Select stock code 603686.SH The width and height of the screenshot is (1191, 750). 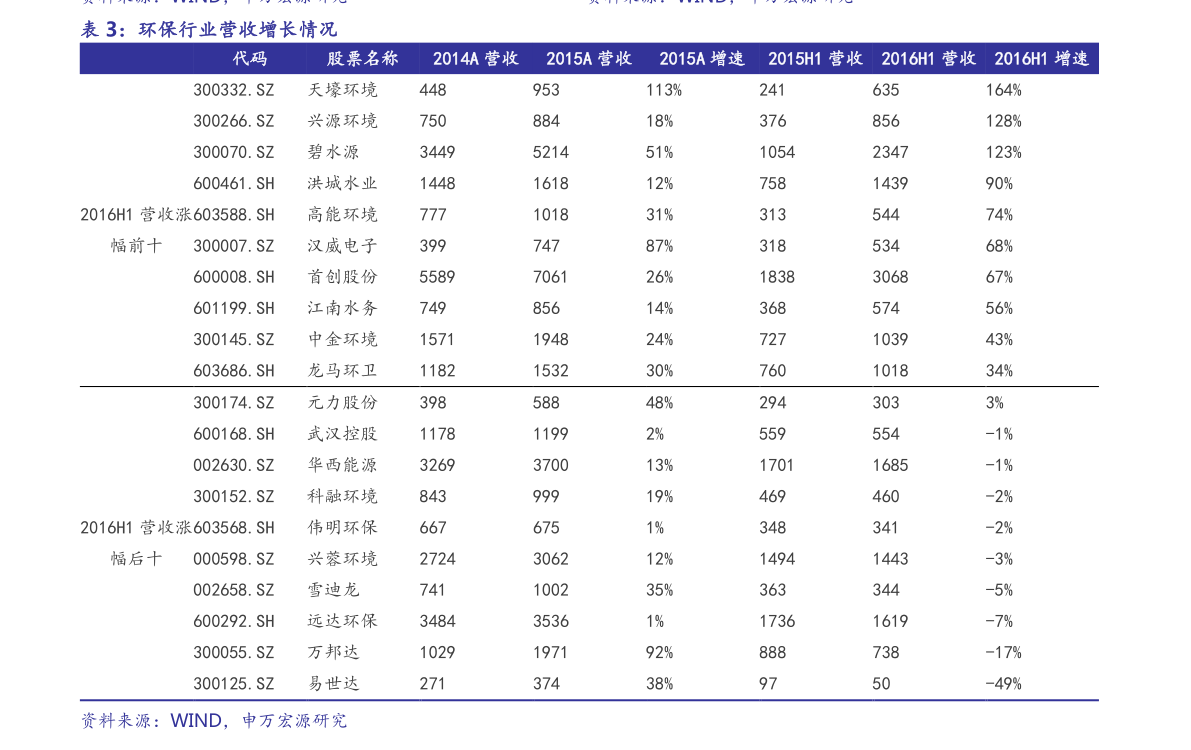(233, 371)
